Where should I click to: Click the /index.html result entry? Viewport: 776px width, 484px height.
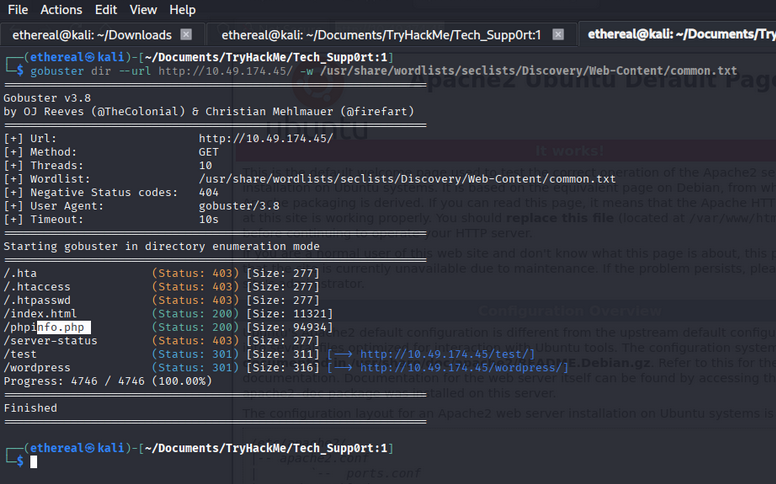point(40,313)
